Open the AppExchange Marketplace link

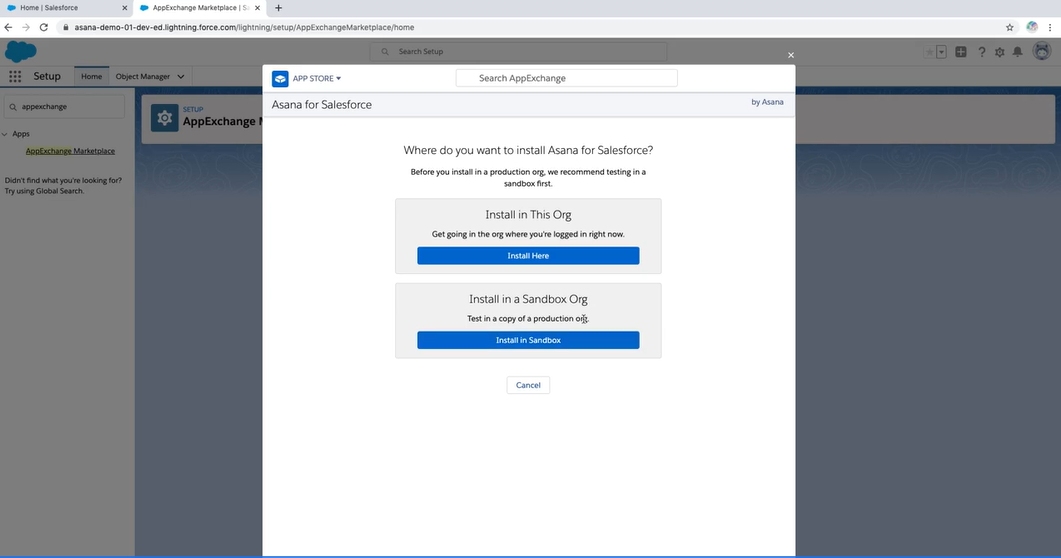(70, 151)
